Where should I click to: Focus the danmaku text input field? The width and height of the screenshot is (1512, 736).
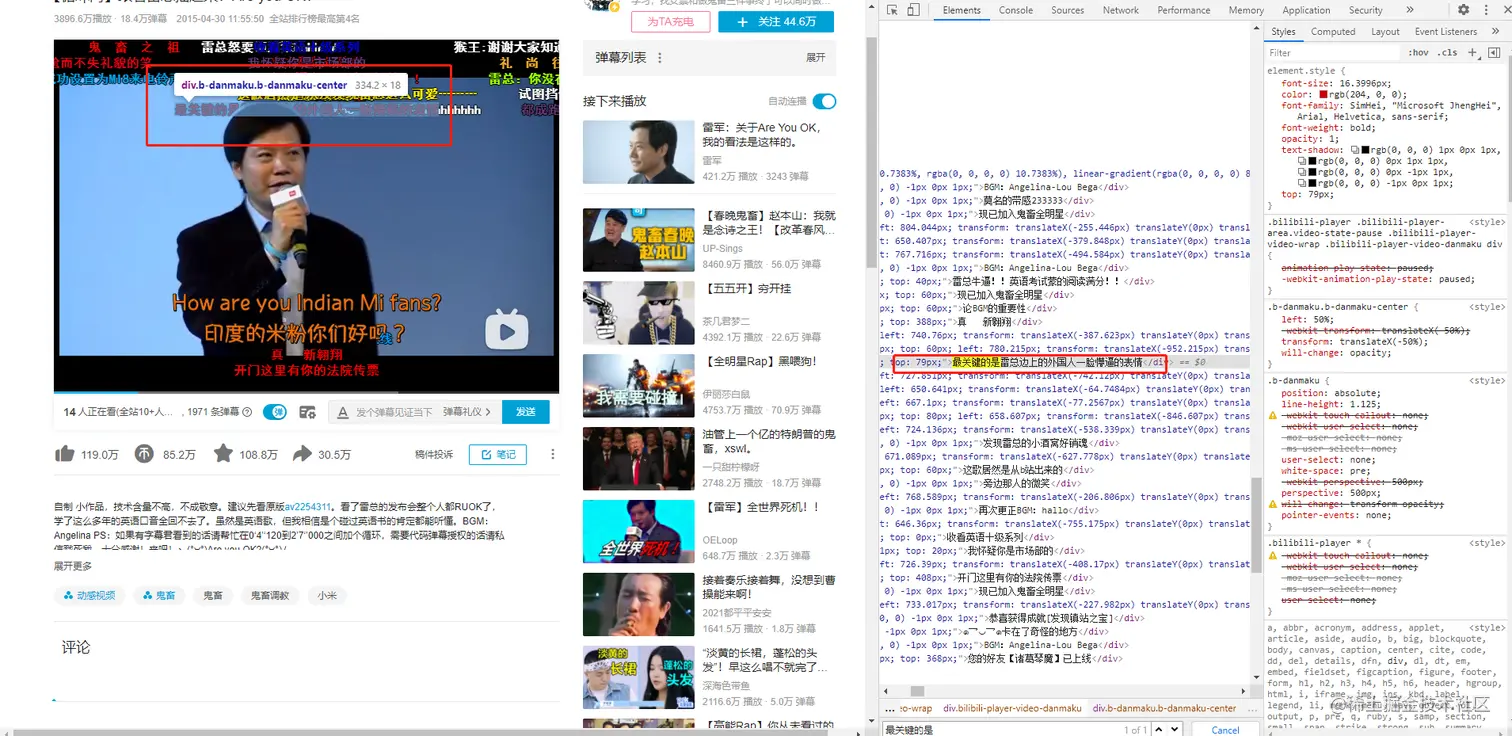pyautogui.click(x=394, y=412)
